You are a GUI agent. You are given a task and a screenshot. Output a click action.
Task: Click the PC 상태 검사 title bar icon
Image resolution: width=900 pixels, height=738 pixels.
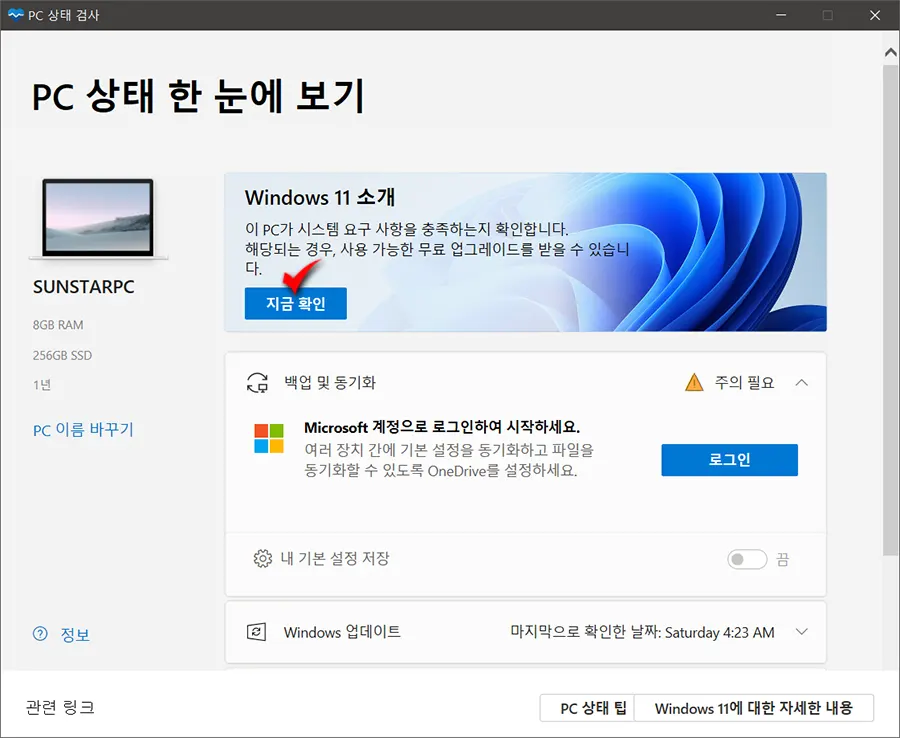point(15,14)
